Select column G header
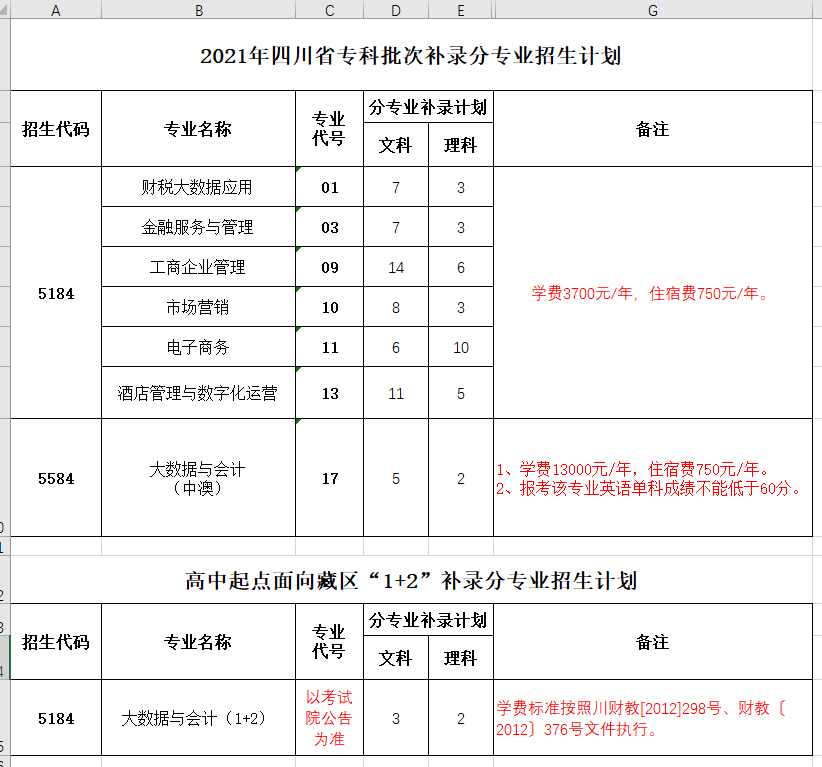822x767 pixels. (652, 10)
